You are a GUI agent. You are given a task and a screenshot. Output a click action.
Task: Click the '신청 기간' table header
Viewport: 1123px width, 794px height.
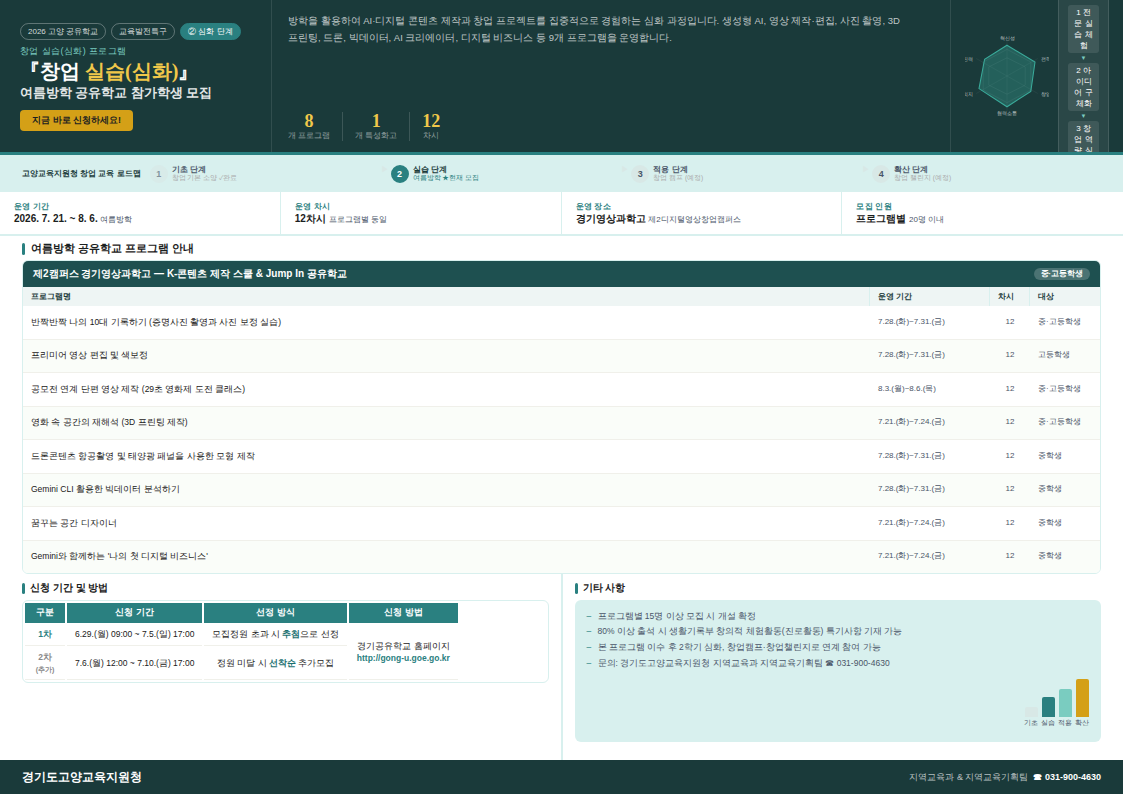(135, 613)
